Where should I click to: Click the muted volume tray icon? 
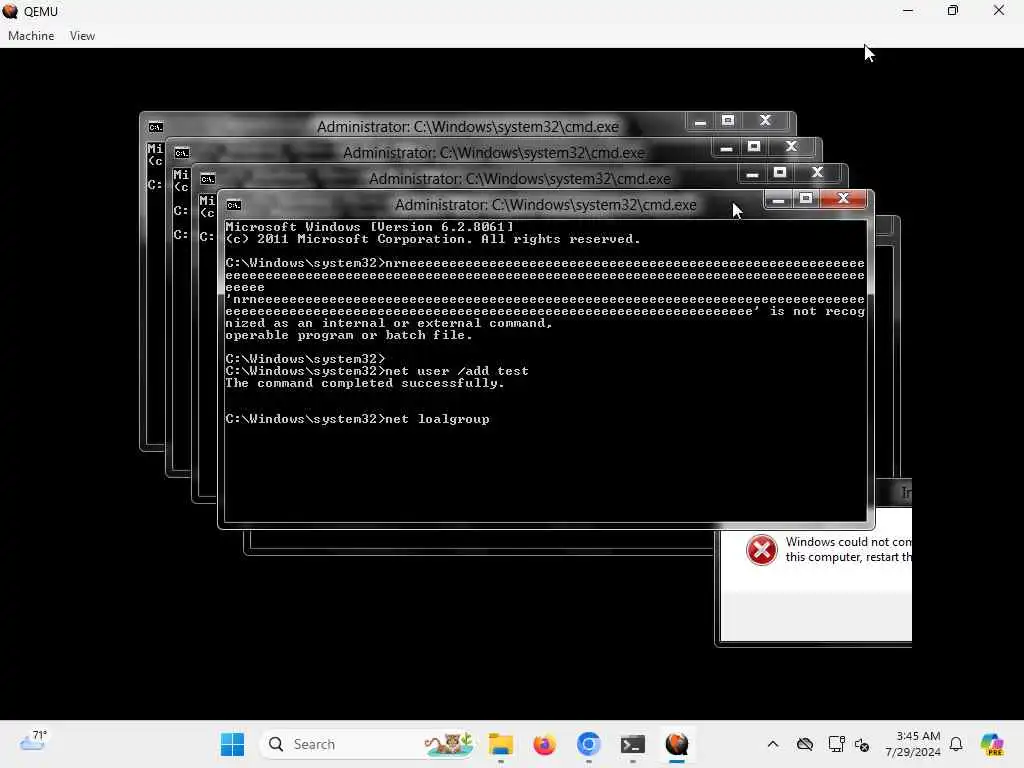point(862,744)
